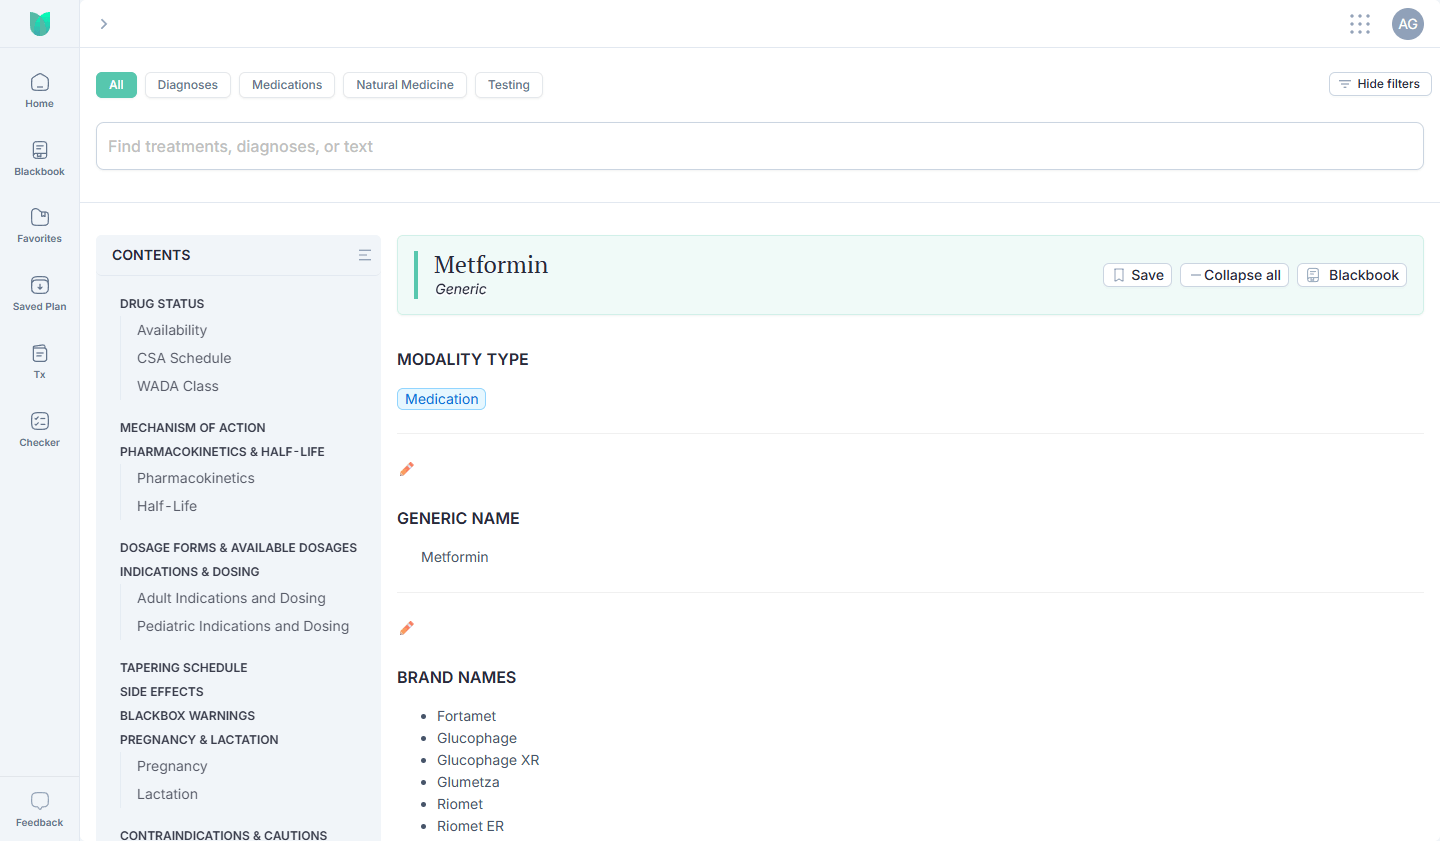
Task: Open the AG user avatar menu
Action: tap(1408, 24)
